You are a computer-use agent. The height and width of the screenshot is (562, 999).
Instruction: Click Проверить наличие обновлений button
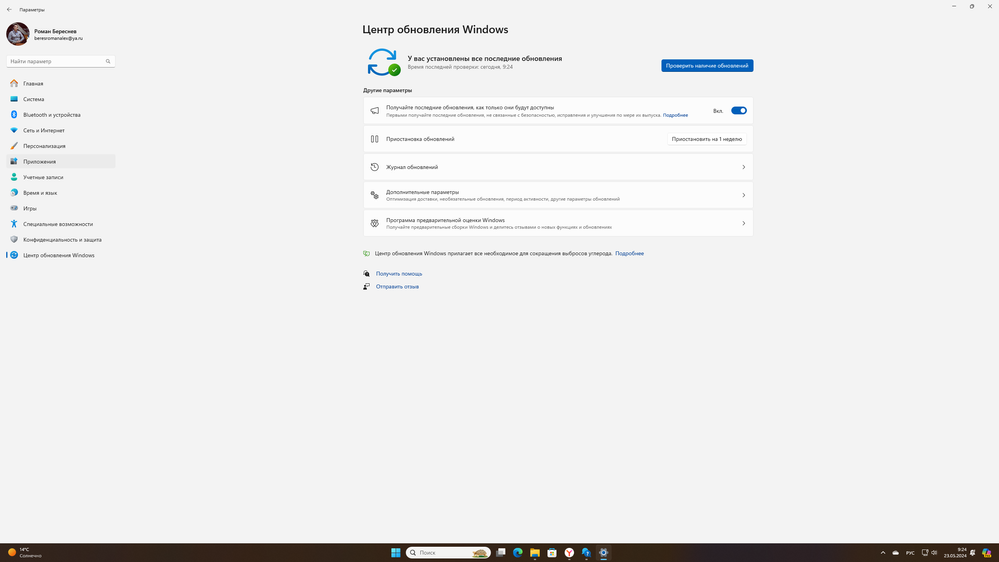point(707,66)
